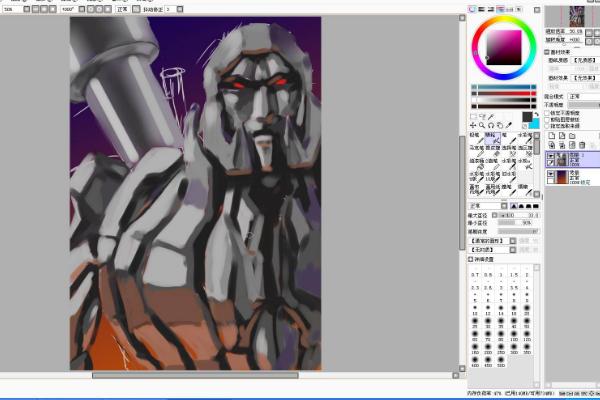Pick brush size 0.7
This screenshot has width=600, height=400.
[474, 273]
